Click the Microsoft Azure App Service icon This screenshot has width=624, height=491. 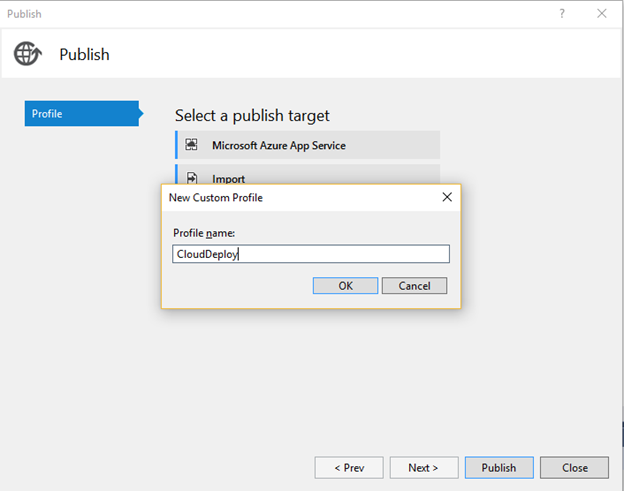click(191, 144)
